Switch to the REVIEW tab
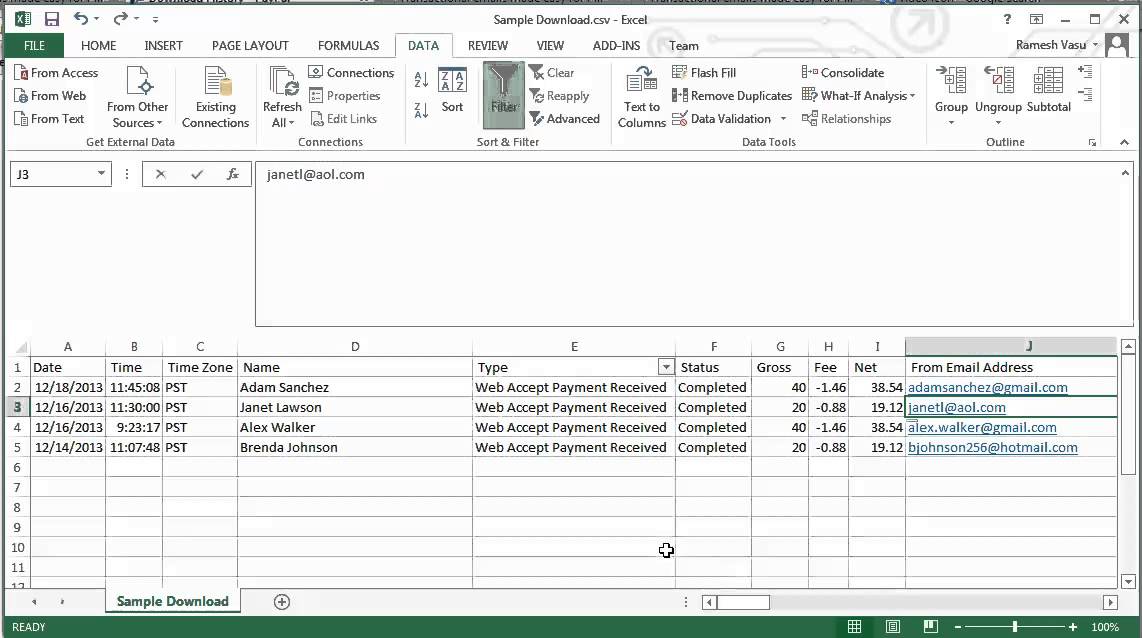Viewport: 1142px width, 638px height. click(487, 45)
